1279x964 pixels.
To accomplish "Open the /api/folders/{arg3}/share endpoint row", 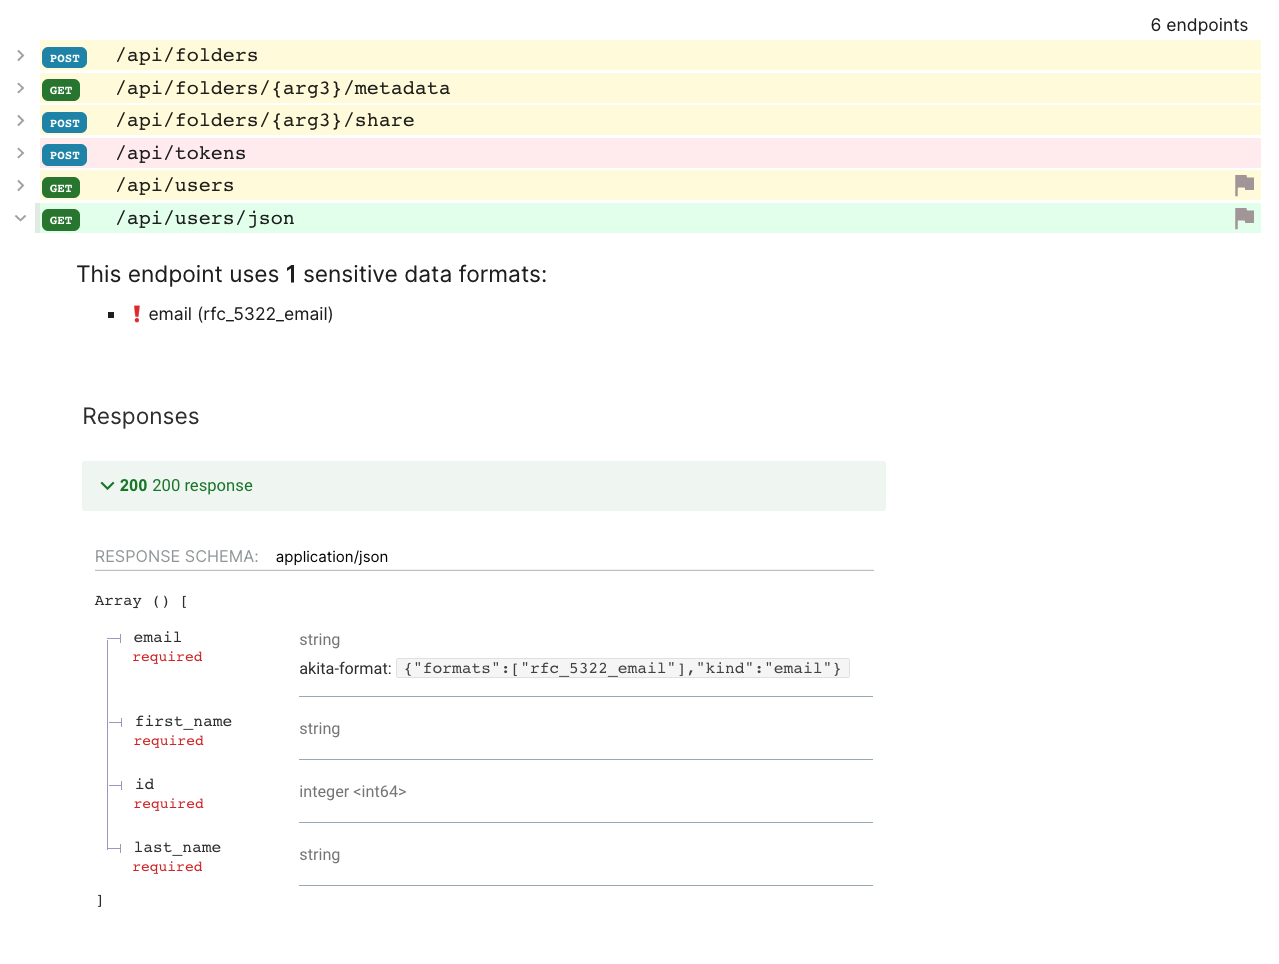I will tap(650, 120).
